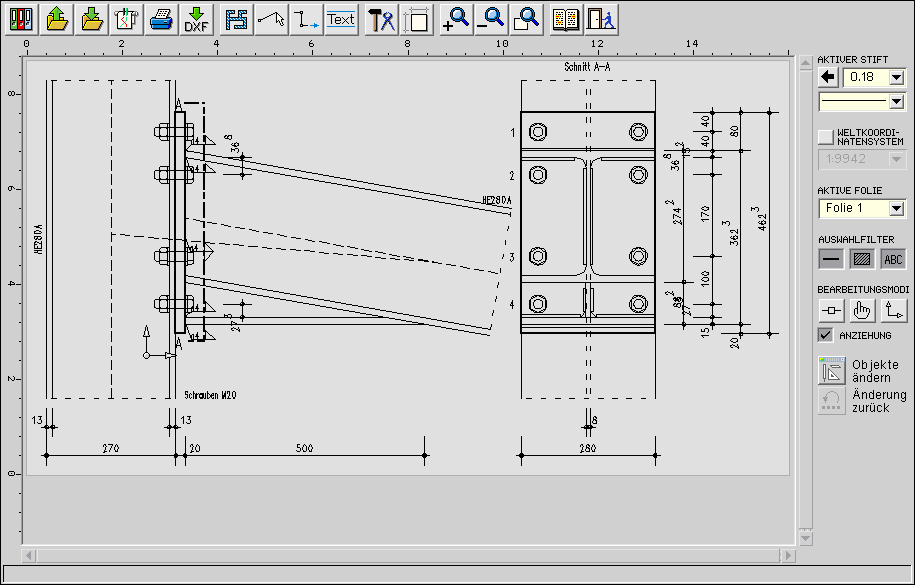
Task: Enable the Weltkoordinatensystem checkbox
Action: coord(825,136)
